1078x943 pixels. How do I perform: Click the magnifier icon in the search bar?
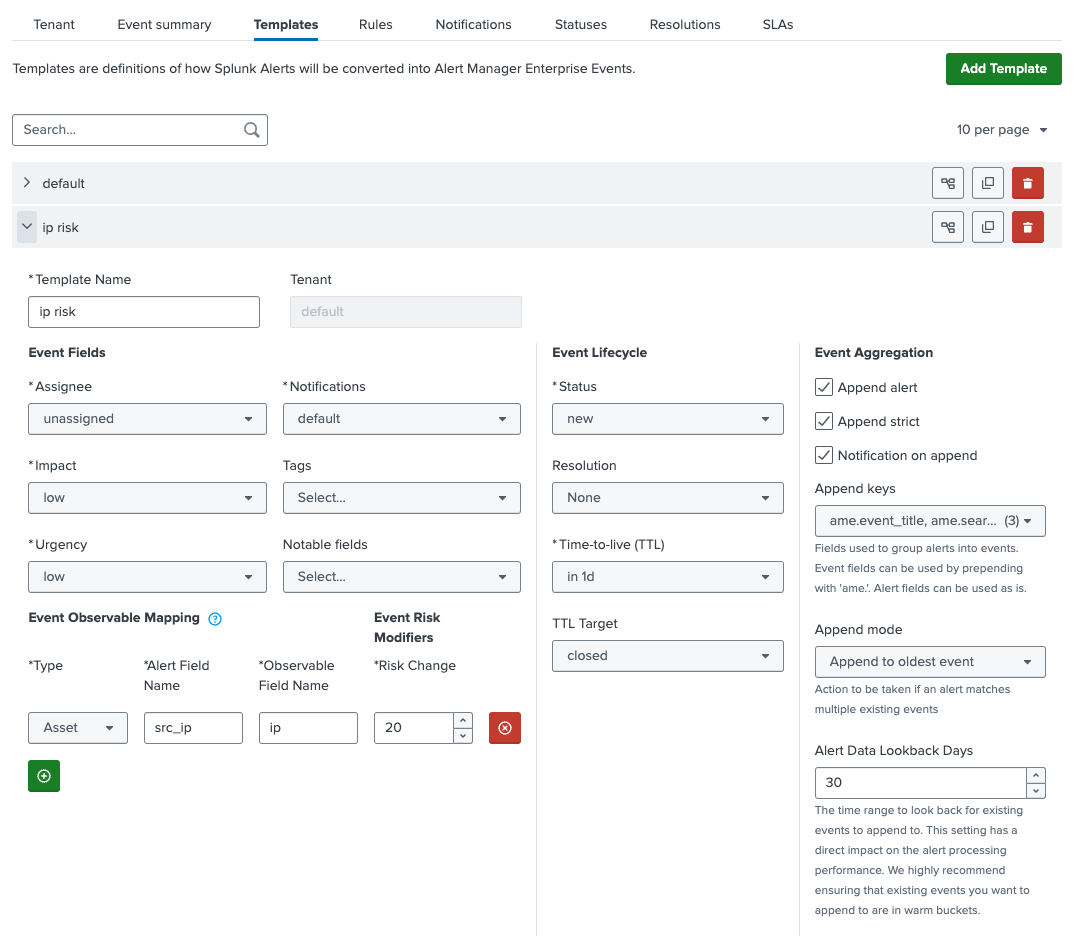click(x=251, y=130)
